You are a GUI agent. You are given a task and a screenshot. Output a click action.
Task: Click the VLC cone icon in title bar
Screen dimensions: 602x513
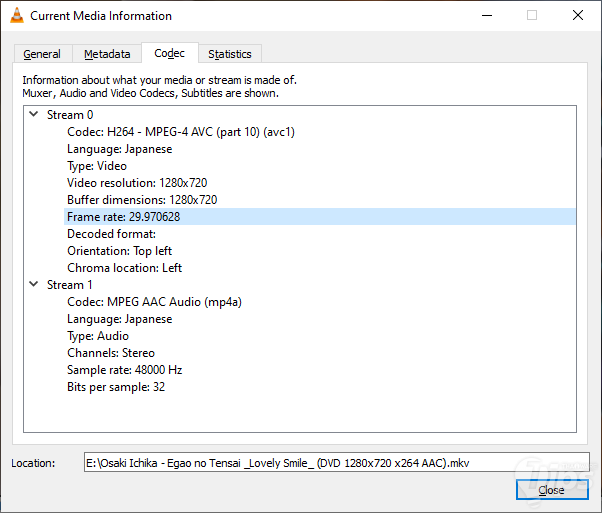(17, 15)
